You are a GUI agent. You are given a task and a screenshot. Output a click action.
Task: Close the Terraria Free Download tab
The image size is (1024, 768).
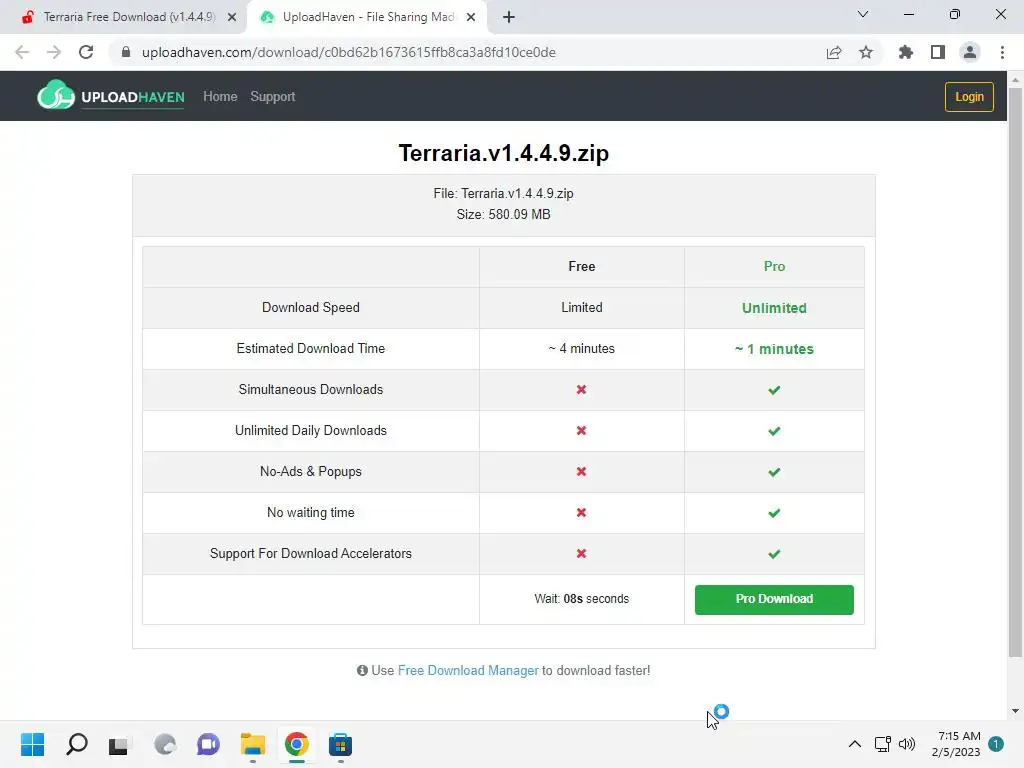(232, 17)
